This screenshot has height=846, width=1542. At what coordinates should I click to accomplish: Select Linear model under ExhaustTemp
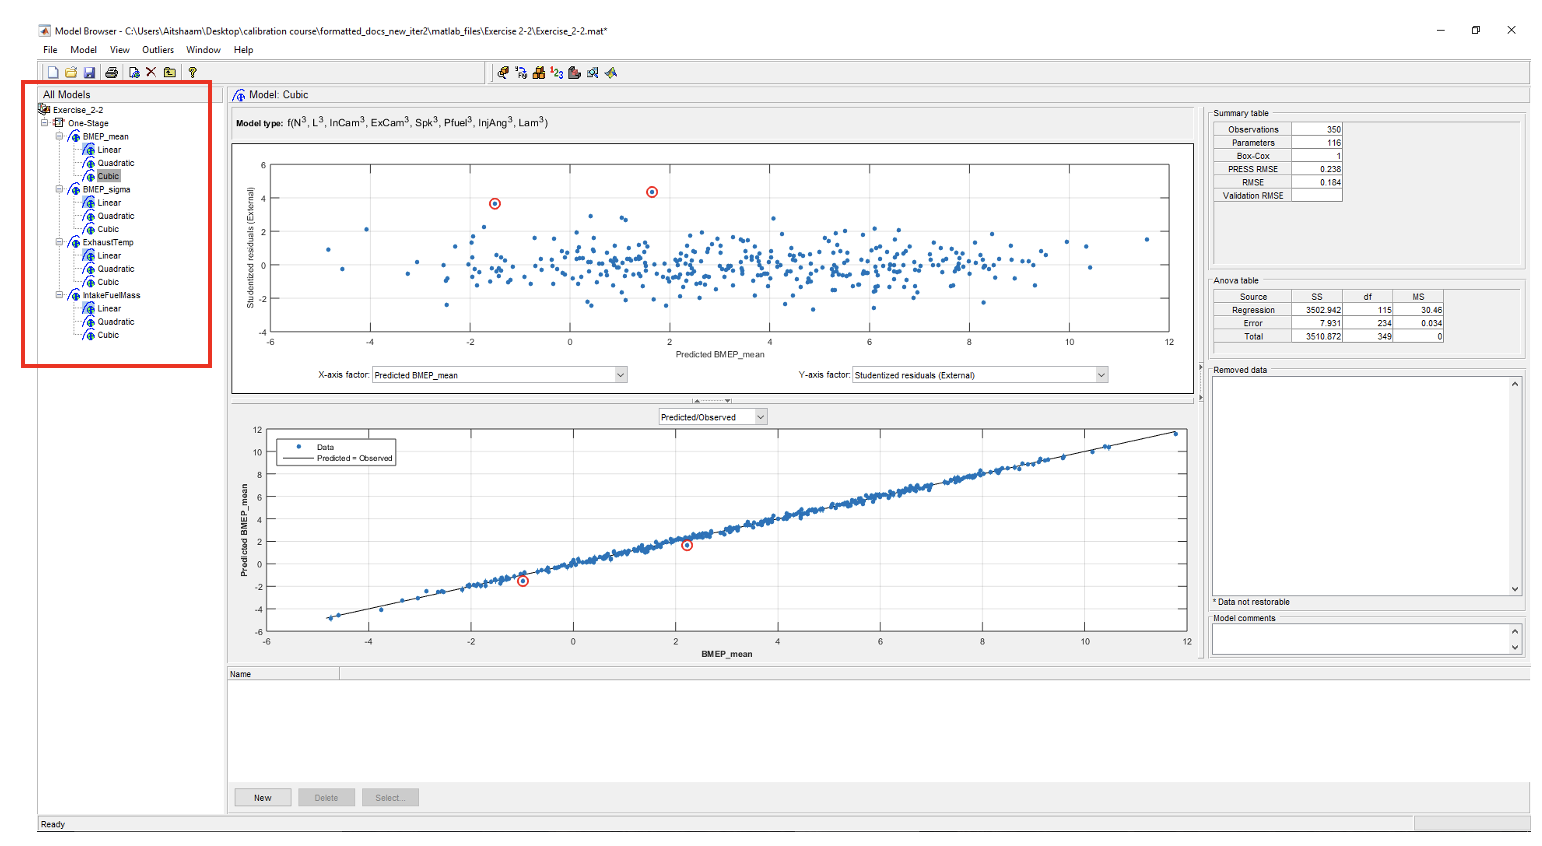[x=109, y=256]
